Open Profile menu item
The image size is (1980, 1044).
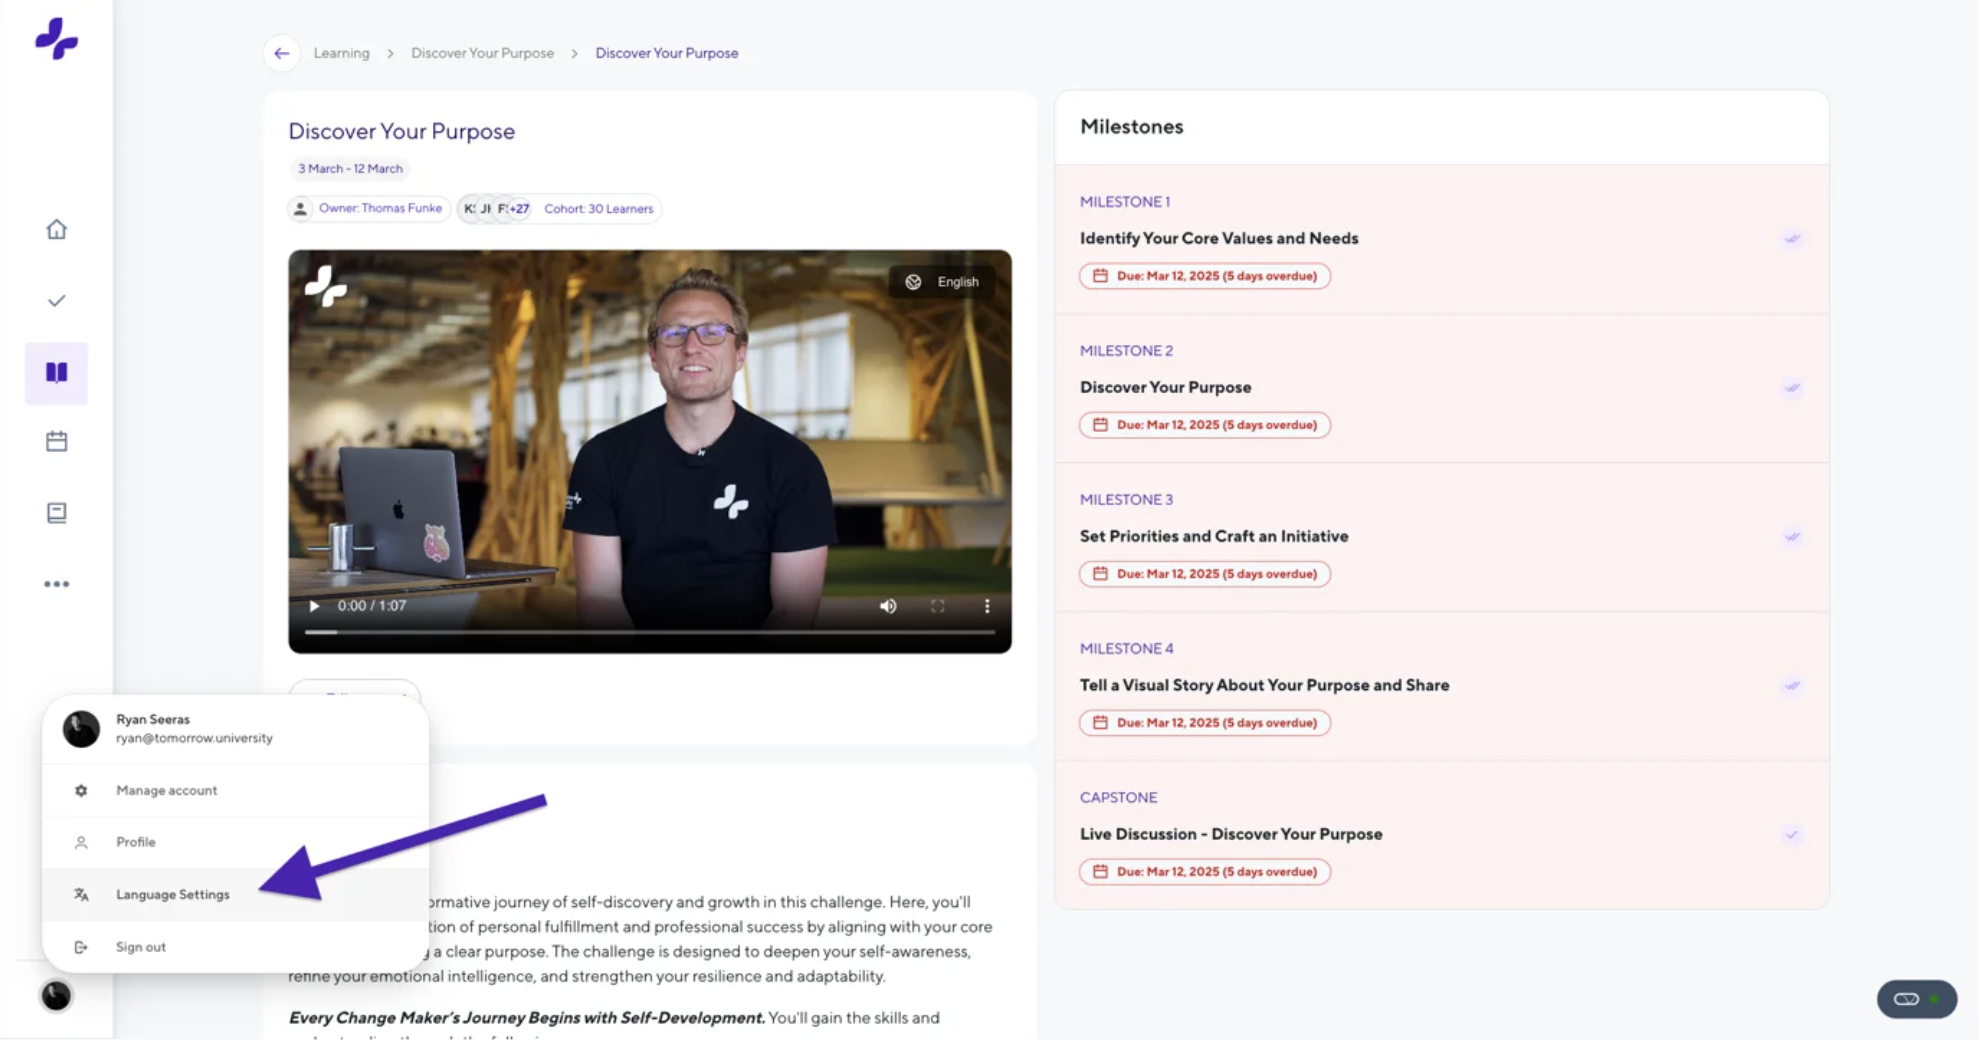236,842
